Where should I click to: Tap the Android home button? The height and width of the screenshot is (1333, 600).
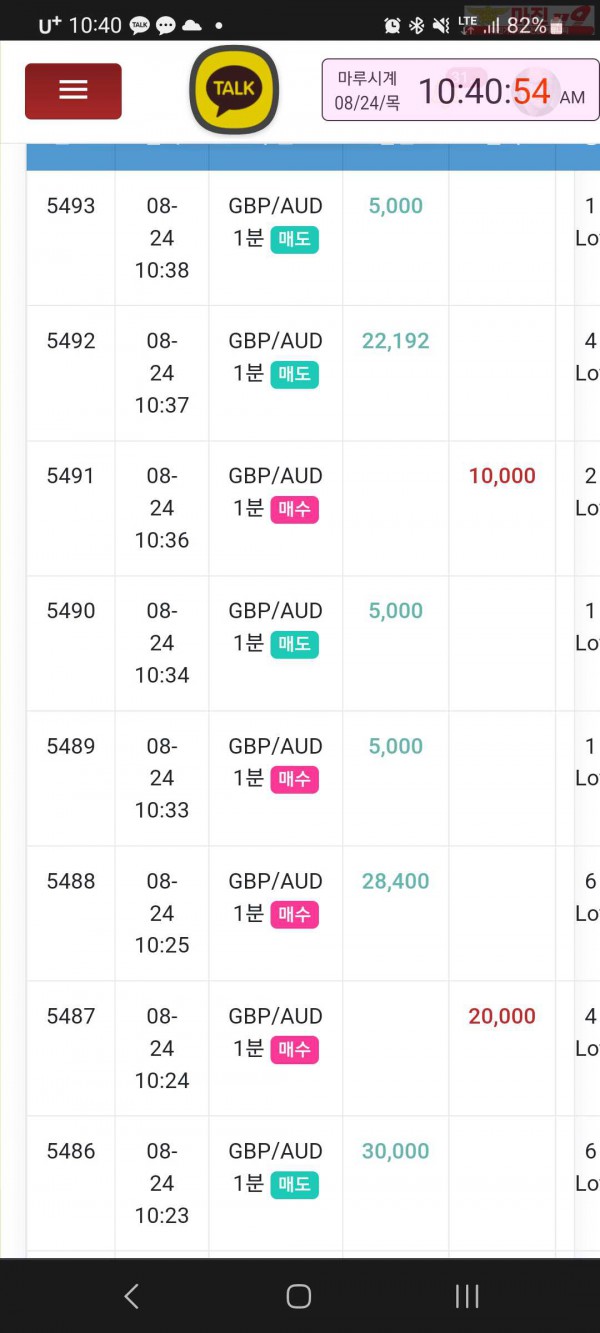click(299, 1296)
